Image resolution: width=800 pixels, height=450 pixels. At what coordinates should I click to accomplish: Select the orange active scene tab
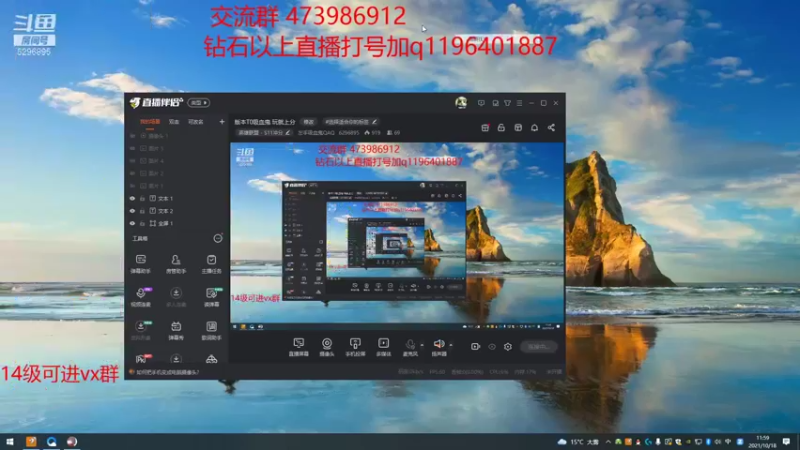tap(150, 122)
